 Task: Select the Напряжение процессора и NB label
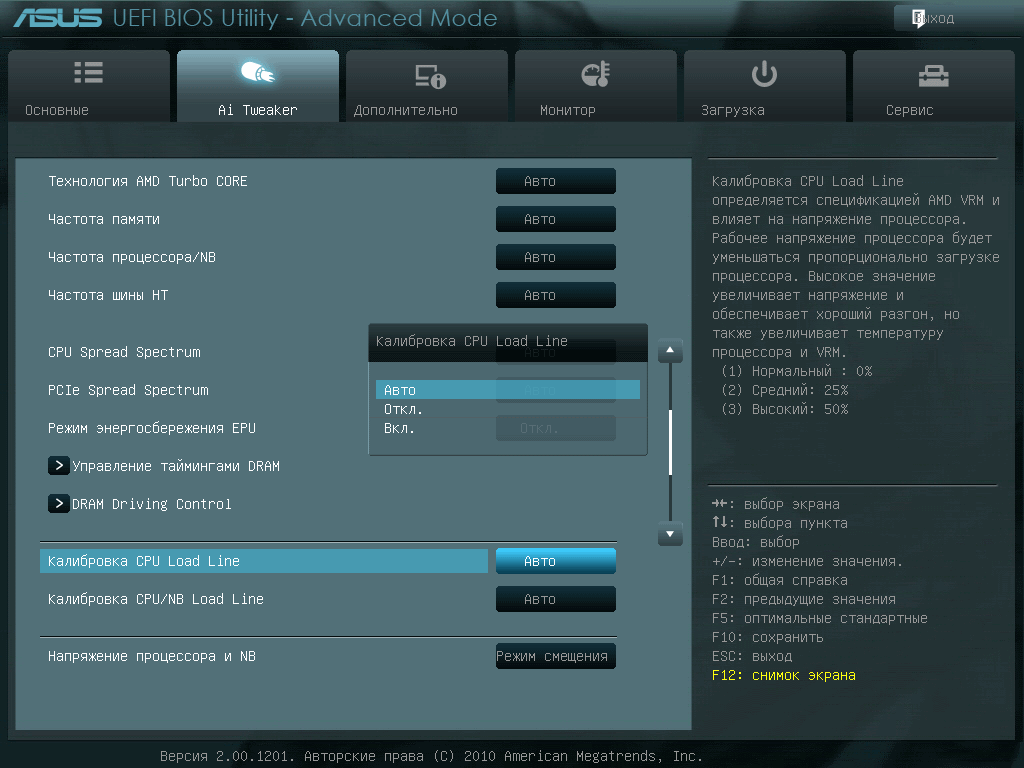[x=152, y=656]
